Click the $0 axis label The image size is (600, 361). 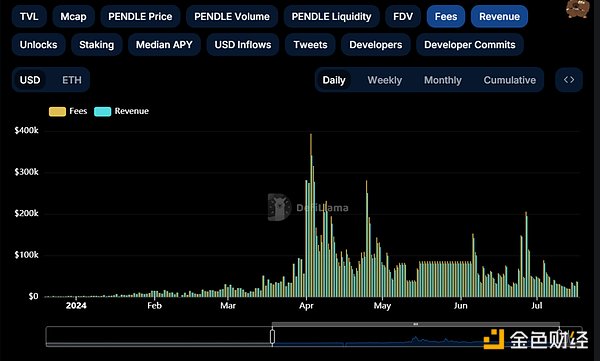click(x=33, y=296)
